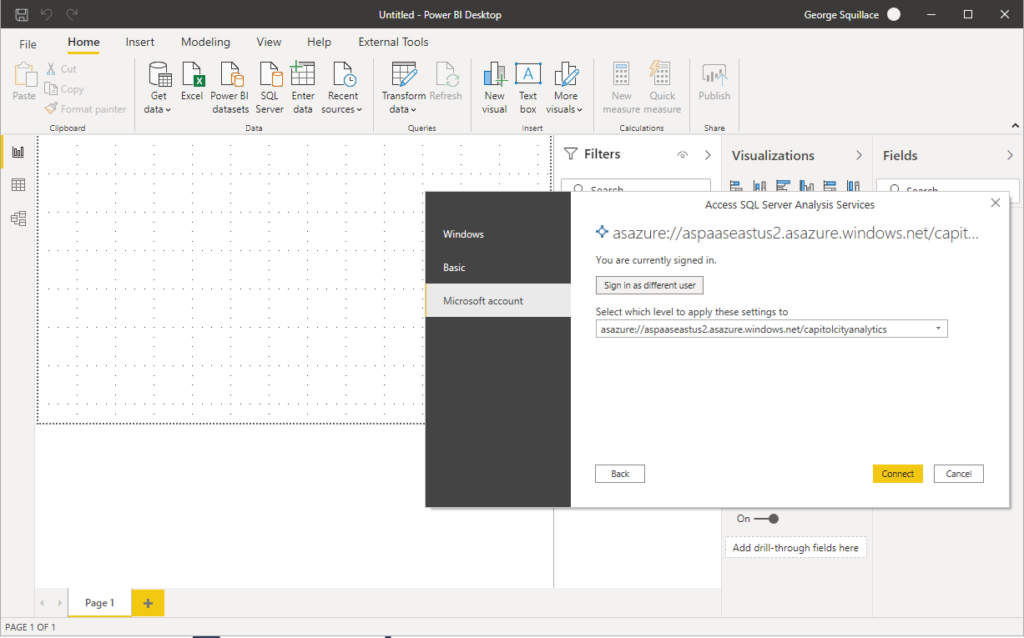The height and width of the screenshot is (638, 1024).
Task: Click inside the Filters search box
Action: pos(636,187)
